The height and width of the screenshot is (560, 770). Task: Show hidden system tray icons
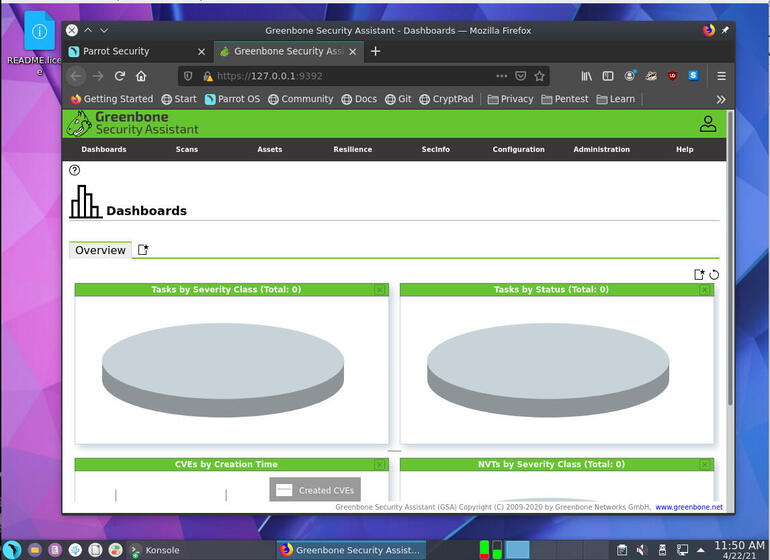point(701,550)
